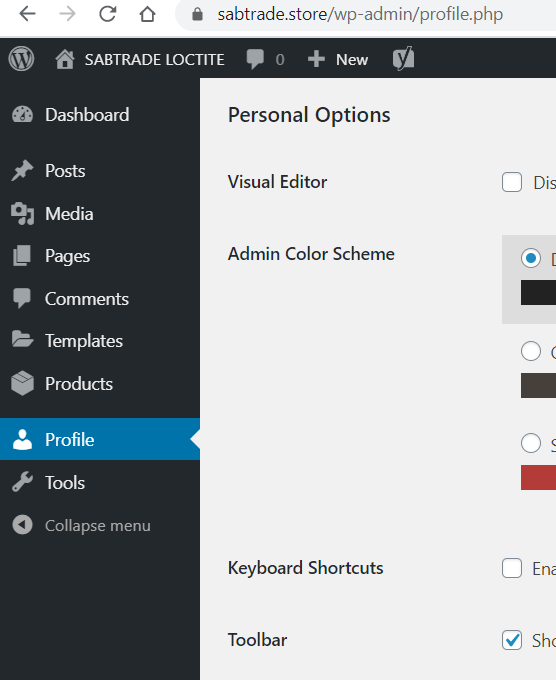Open the New content link
Screen dimensions: 556x680
[352, 60]
